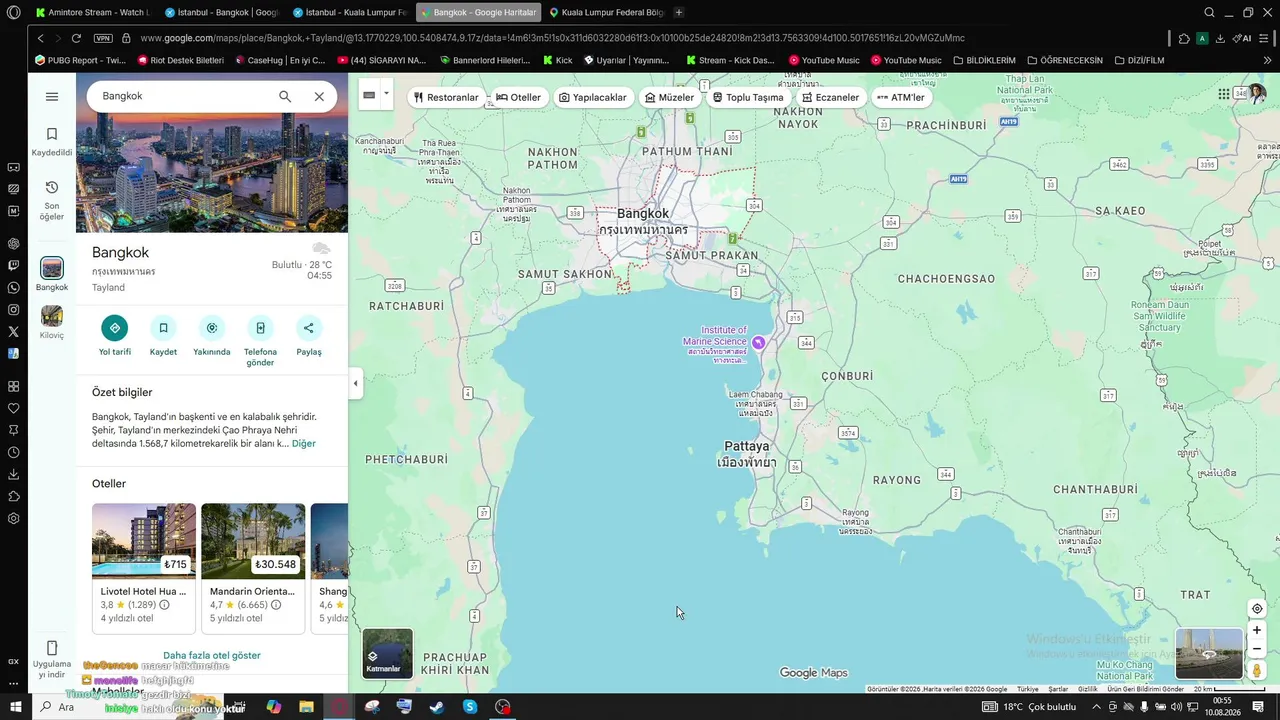
Task: Open File Explorer from the taskbar
Action: pyautogui.click(x=306, y=707)
